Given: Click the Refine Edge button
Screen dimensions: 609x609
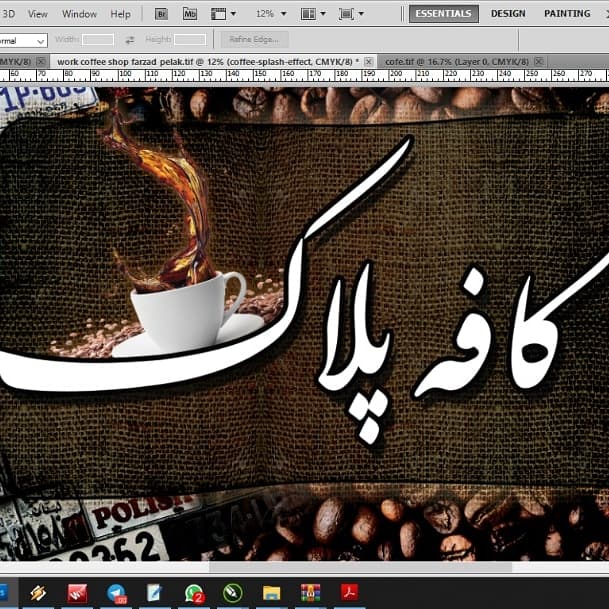Looking at the screenshot, I should (254, 40).
